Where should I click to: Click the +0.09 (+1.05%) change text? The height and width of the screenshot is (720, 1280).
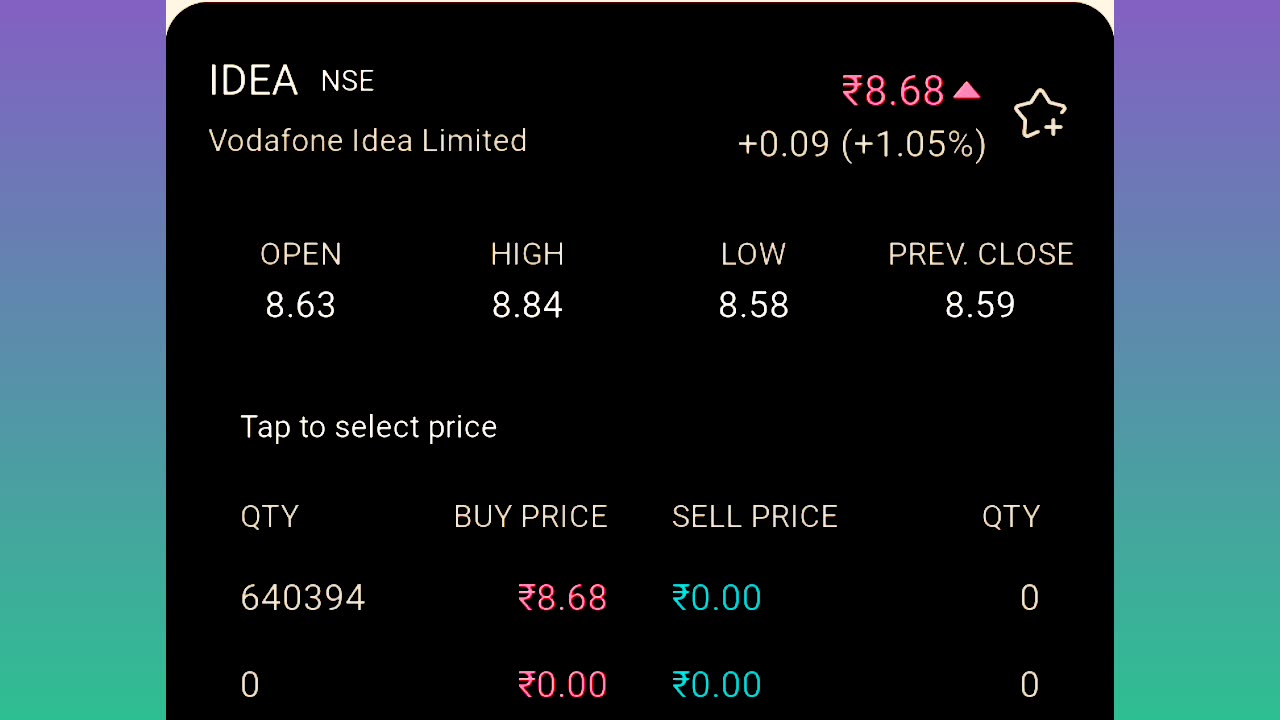pyautogui.click(x=861, y=145)
